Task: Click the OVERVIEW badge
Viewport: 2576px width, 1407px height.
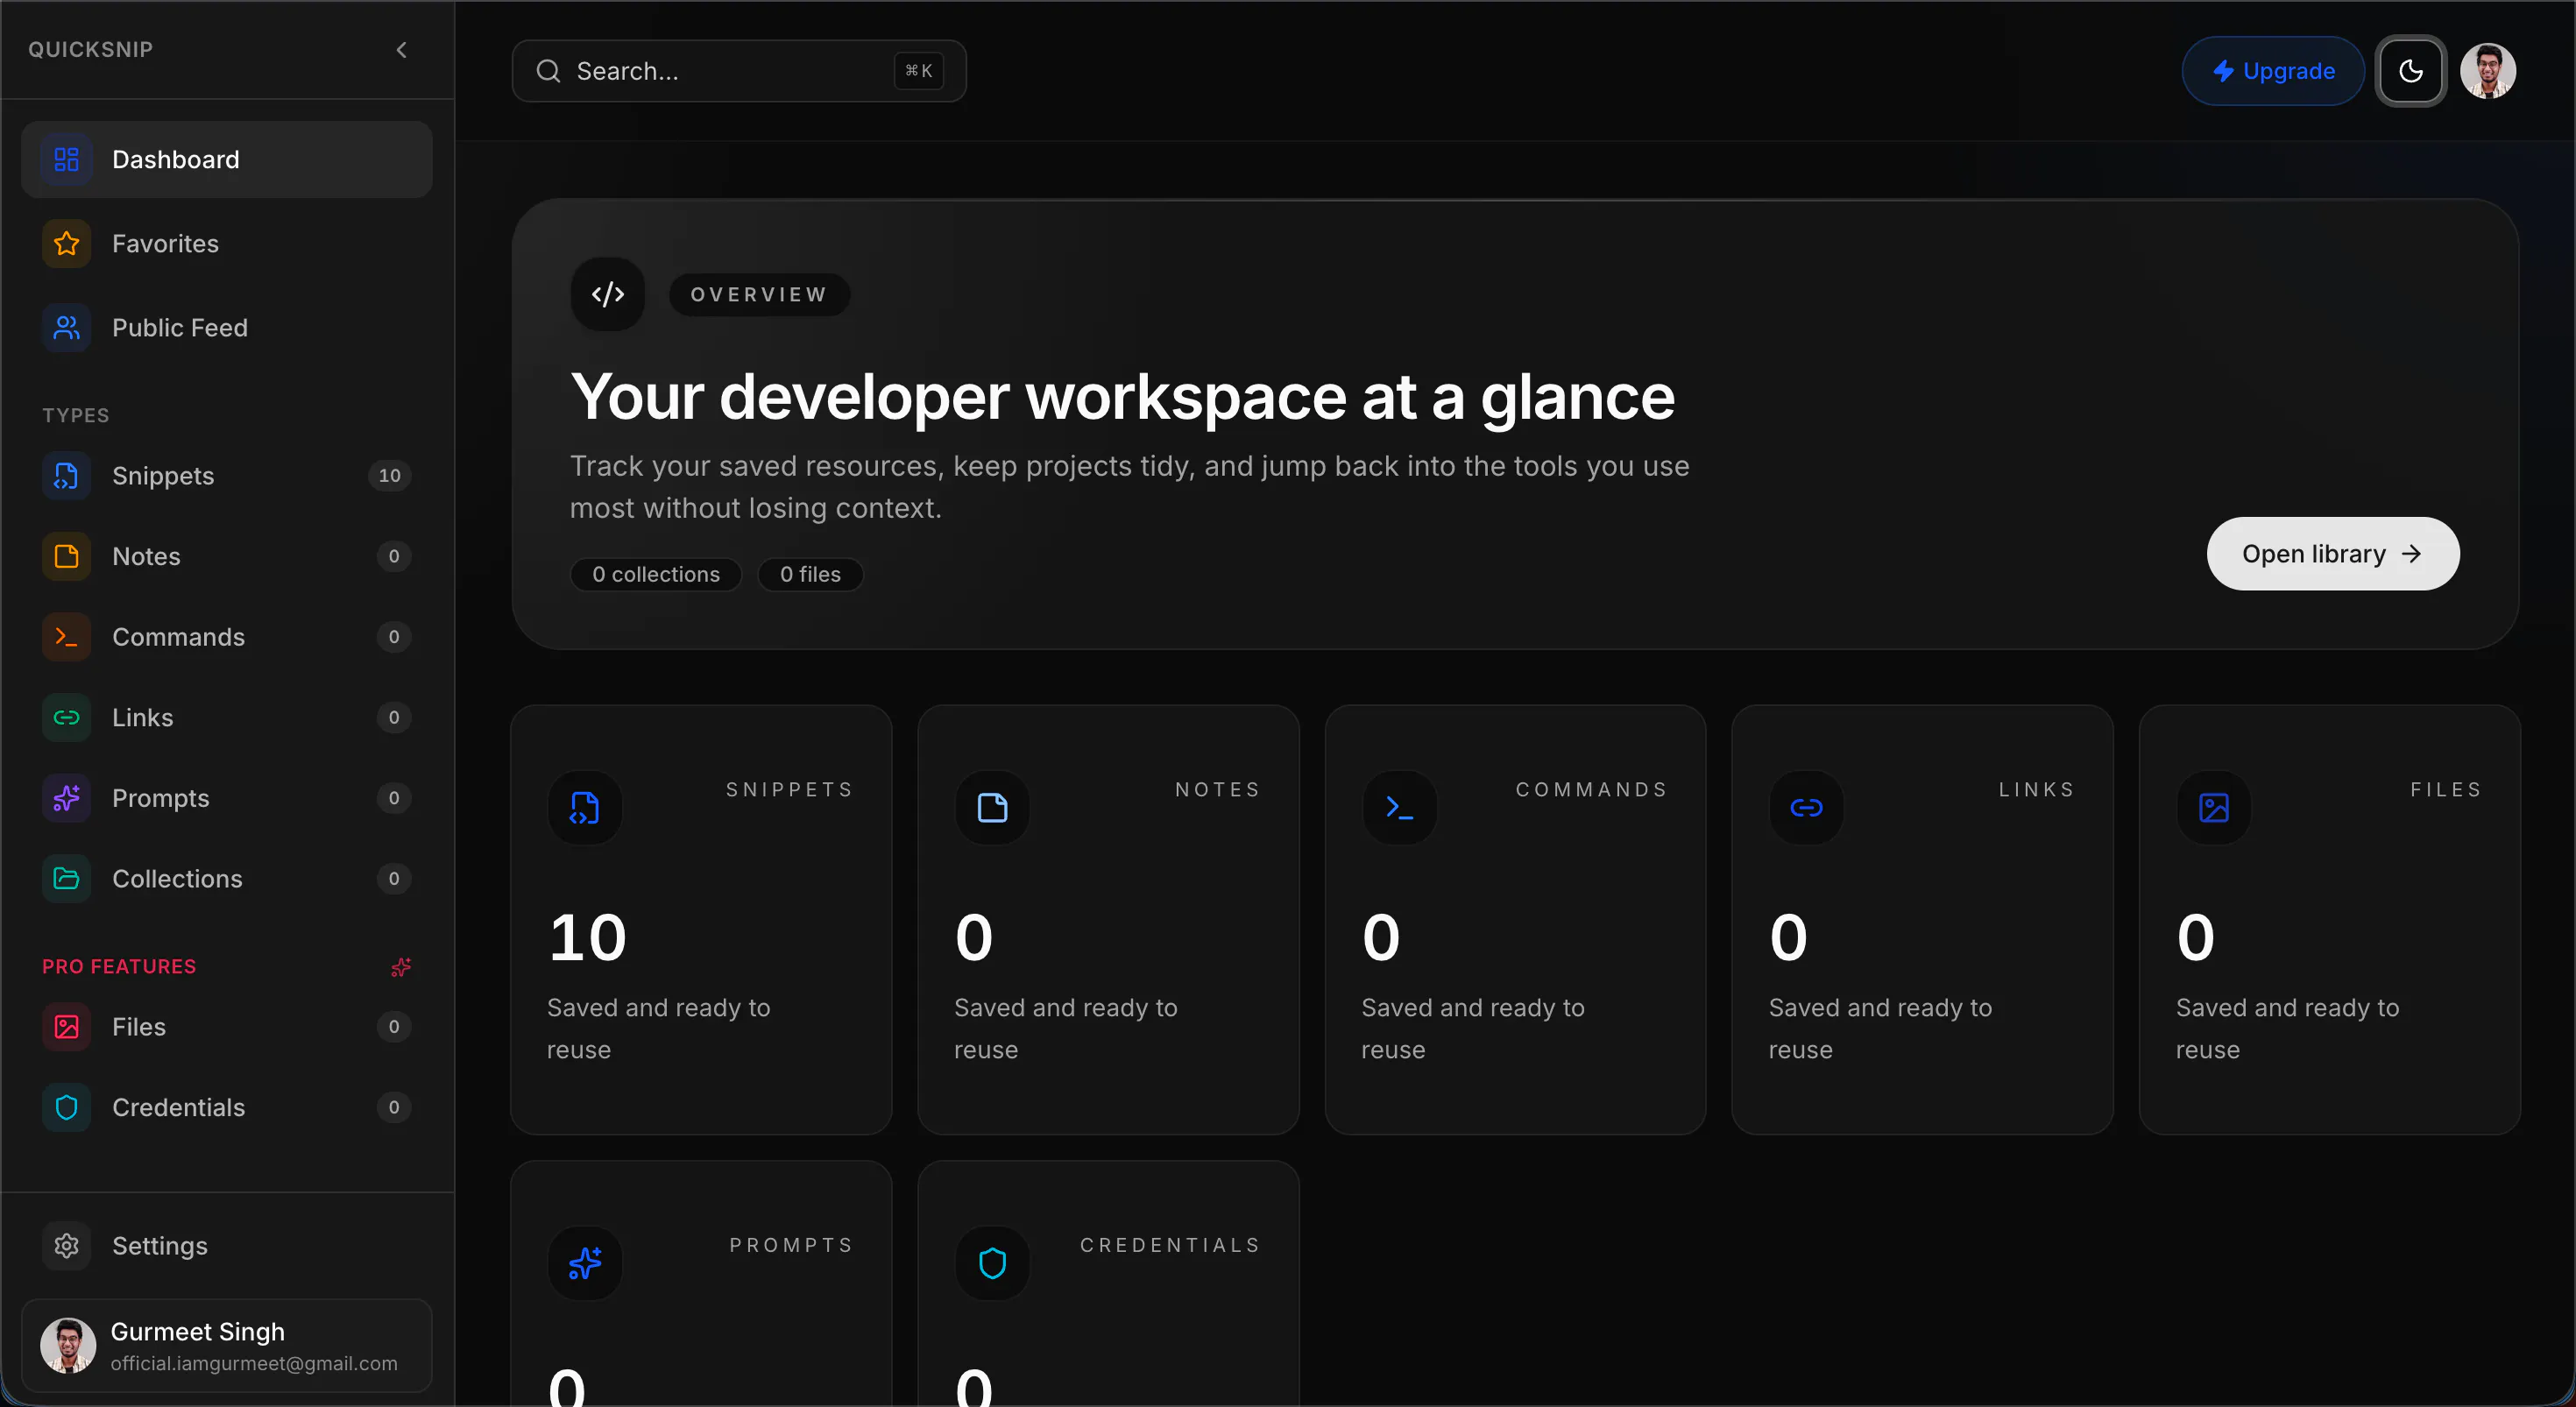Action: pyautogui.click(x=759, y=294)
